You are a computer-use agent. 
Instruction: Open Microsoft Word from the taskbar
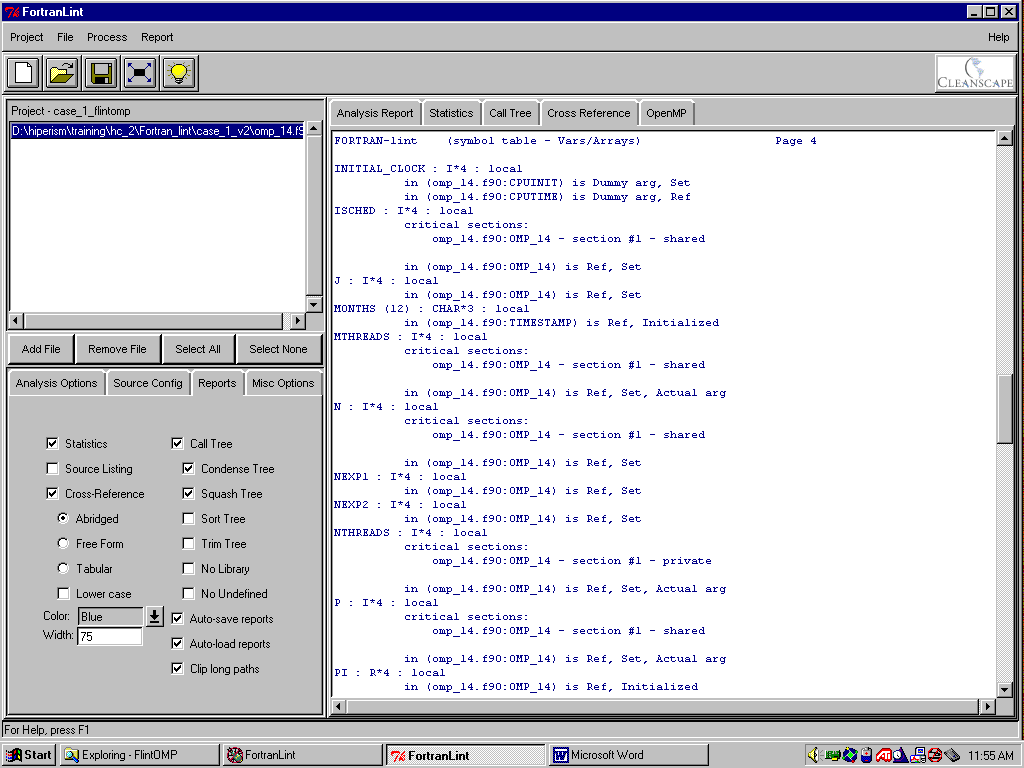(x=629, y=755)
